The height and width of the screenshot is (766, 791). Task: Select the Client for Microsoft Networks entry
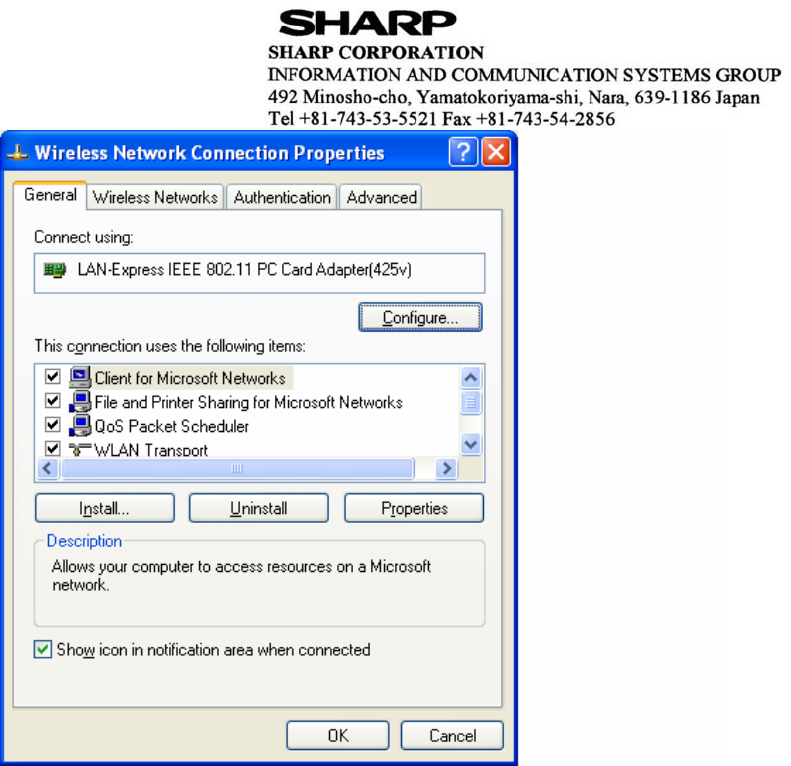click(x=190, y=378)
